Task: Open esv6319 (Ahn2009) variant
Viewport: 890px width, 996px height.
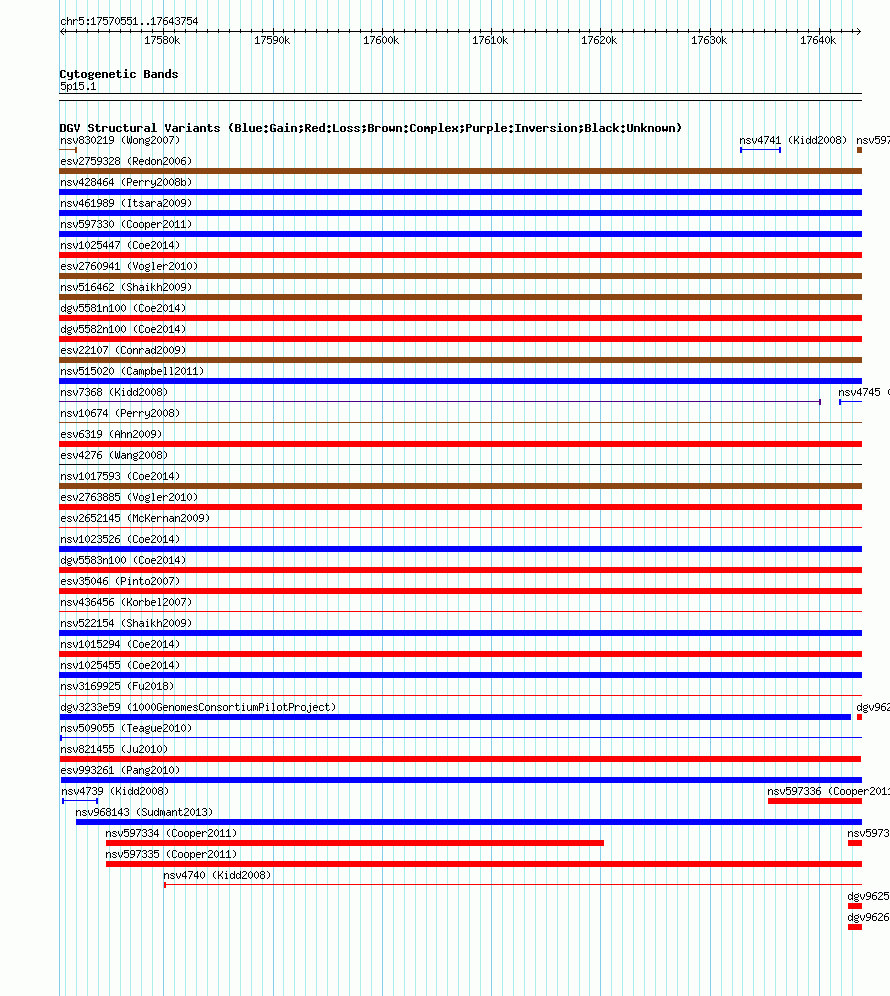Action: point(111,434)
